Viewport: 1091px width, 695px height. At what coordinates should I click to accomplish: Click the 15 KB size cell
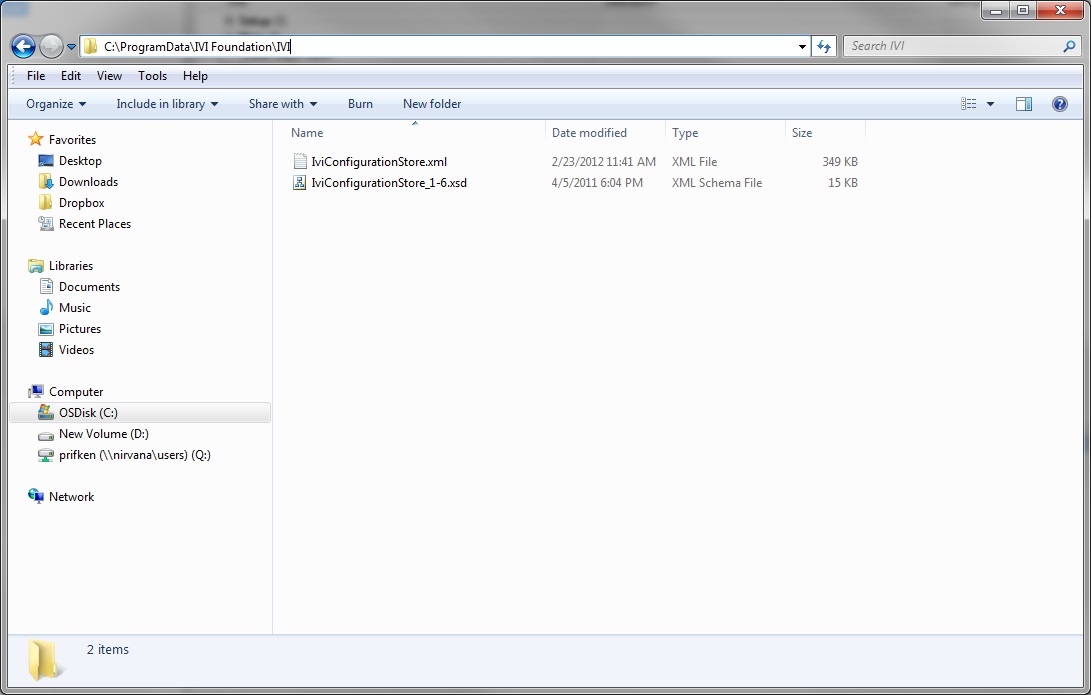click(843, 183)
